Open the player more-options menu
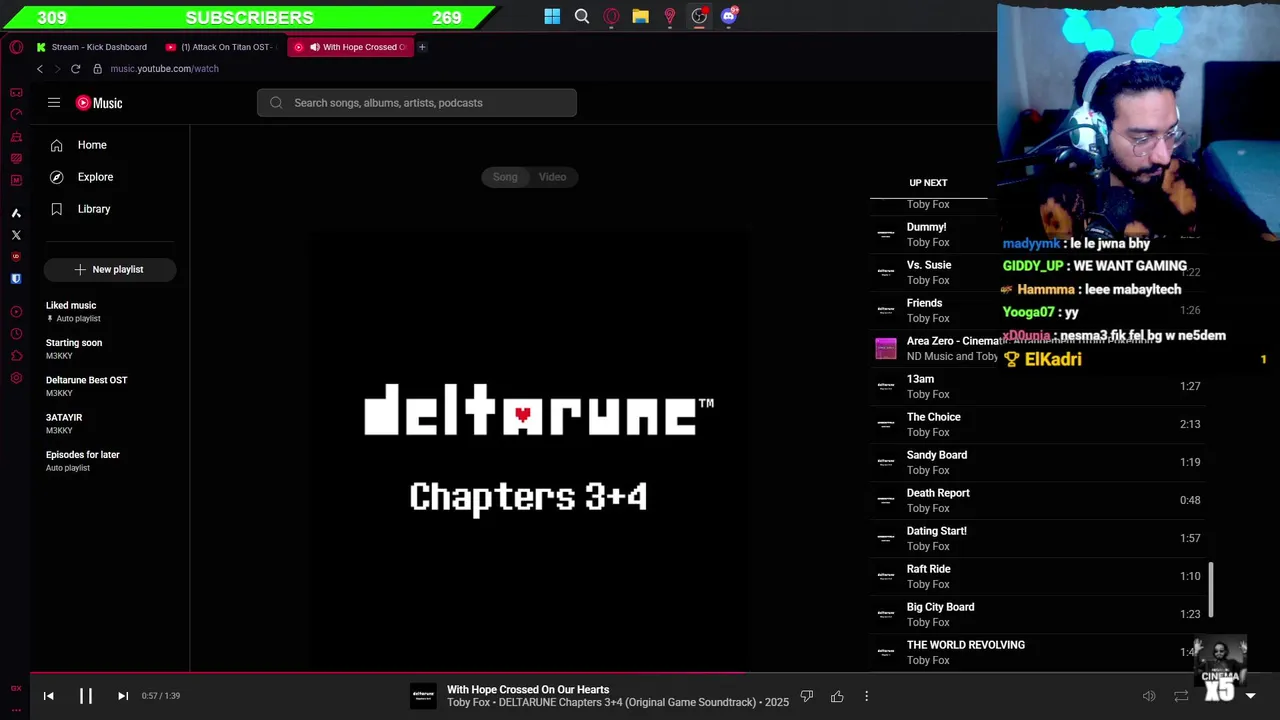This screenshot has height=720, width=1280. click(x=866, y=696)
